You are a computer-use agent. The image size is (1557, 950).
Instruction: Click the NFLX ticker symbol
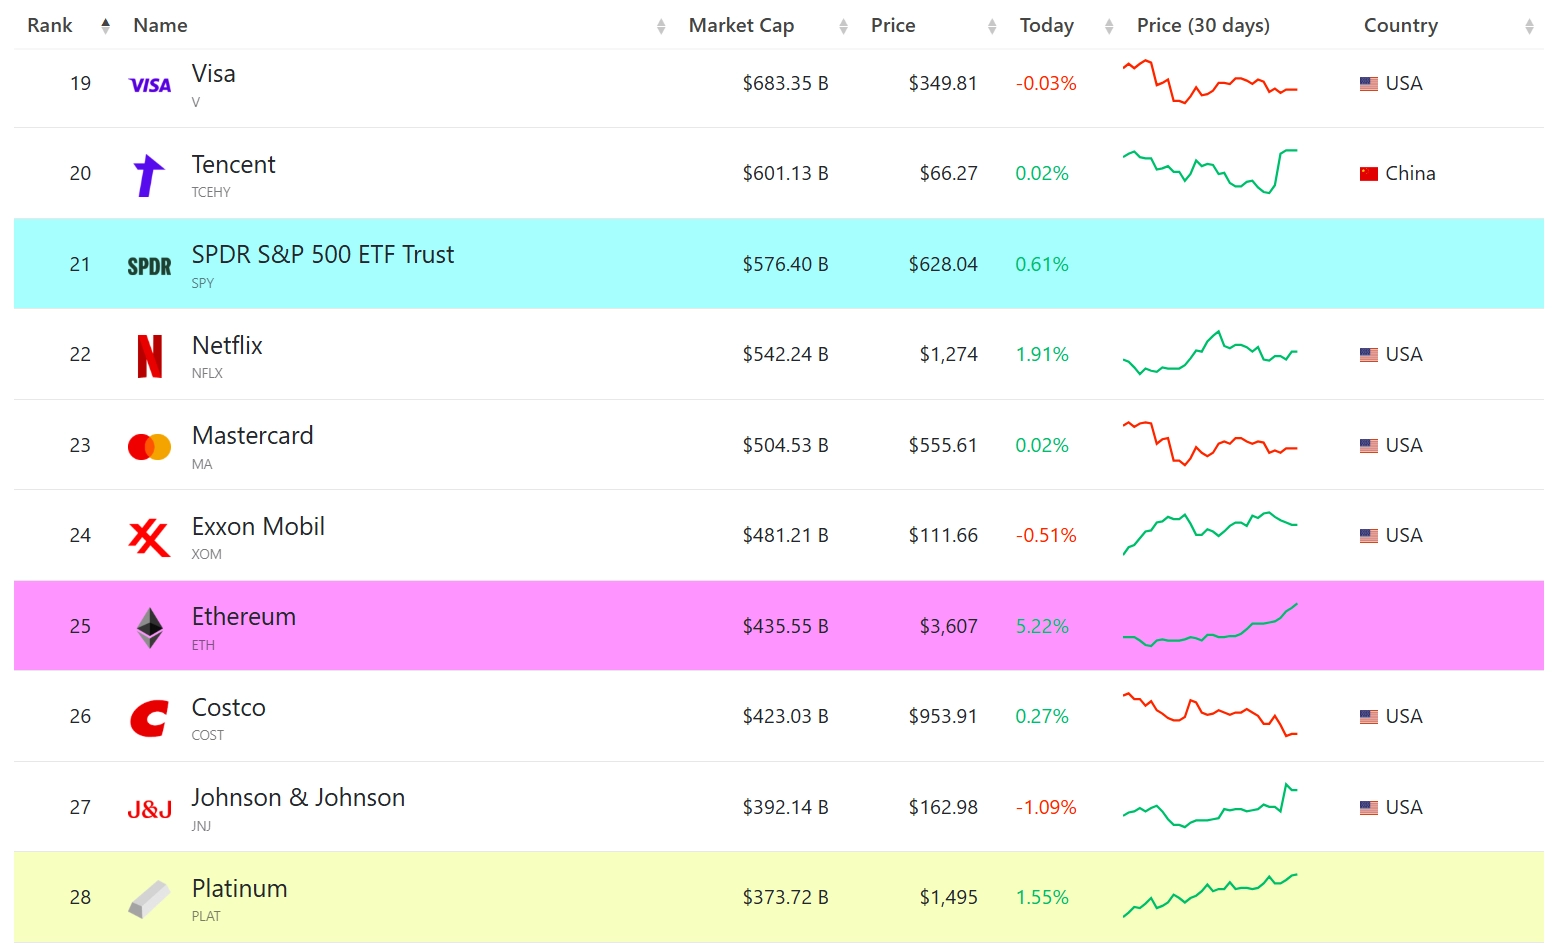[207, 374]
